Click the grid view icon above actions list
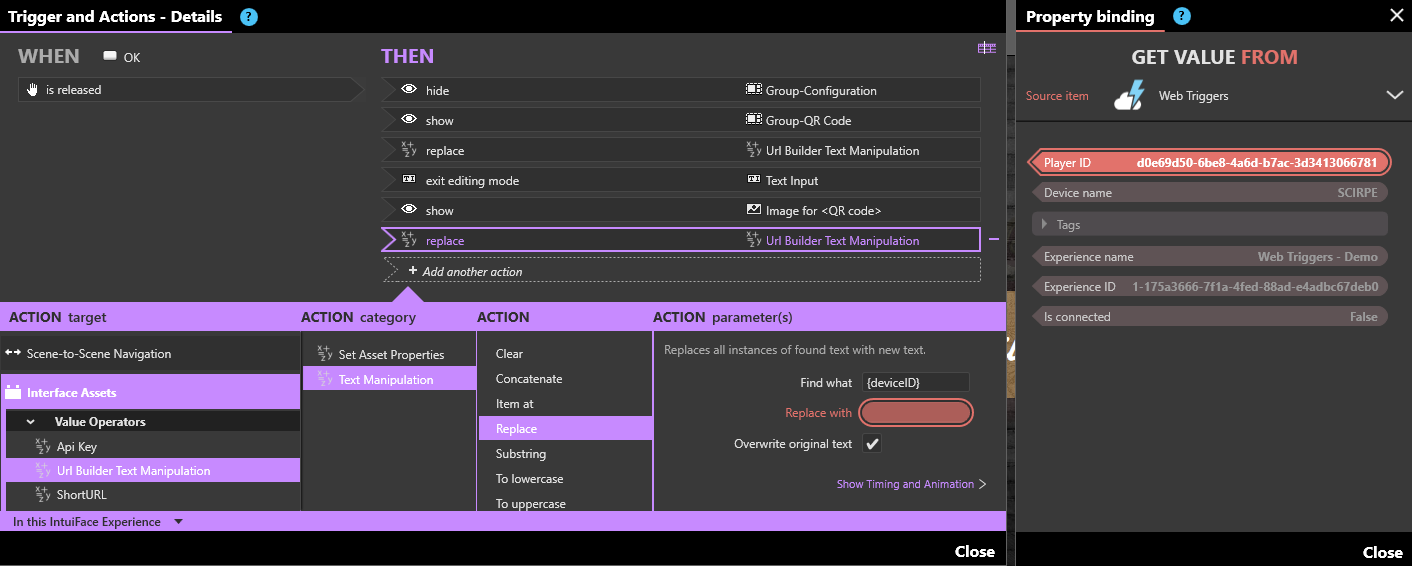The image size is (1412, 566). point(986,48)
